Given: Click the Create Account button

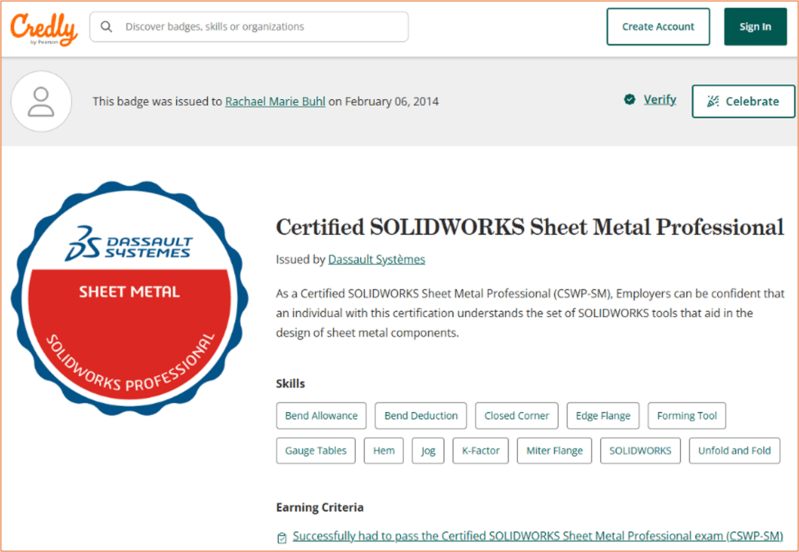Looking at the screenshot, I should [658, 27].
